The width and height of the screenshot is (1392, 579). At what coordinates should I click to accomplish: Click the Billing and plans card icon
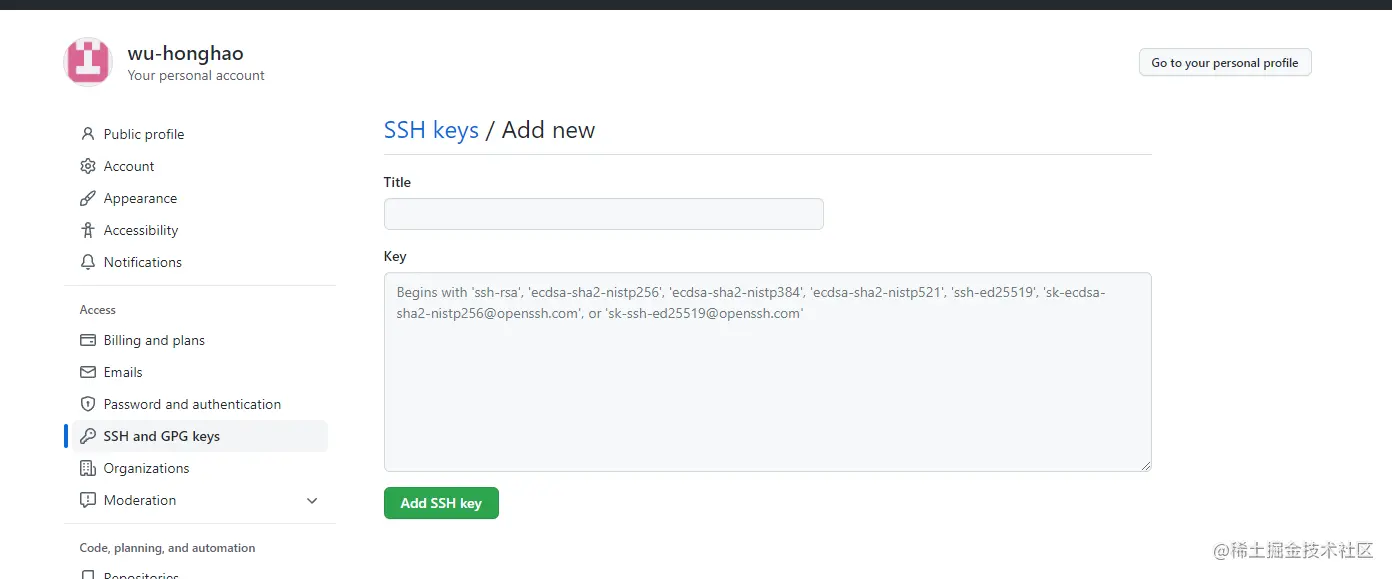88,340
